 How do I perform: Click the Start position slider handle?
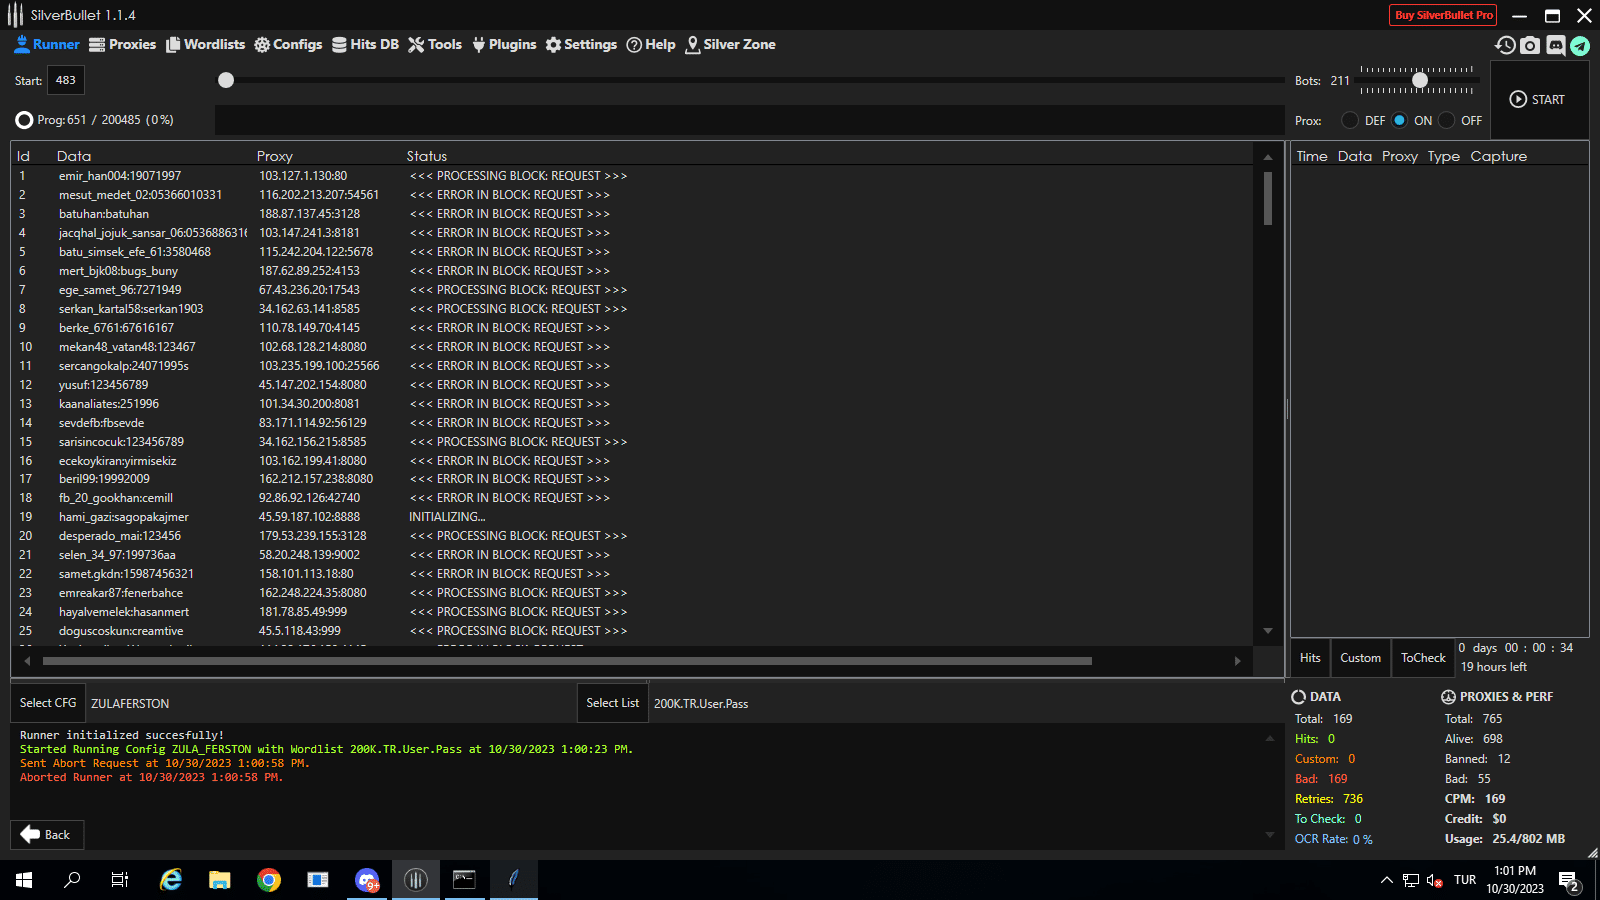pos(226,80)
